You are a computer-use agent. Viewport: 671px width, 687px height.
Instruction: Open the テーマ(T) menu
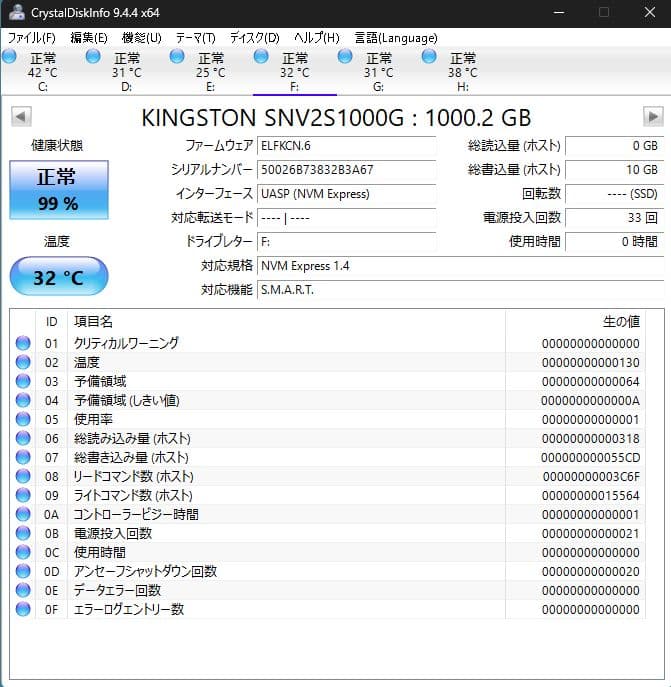pos(195,38)
